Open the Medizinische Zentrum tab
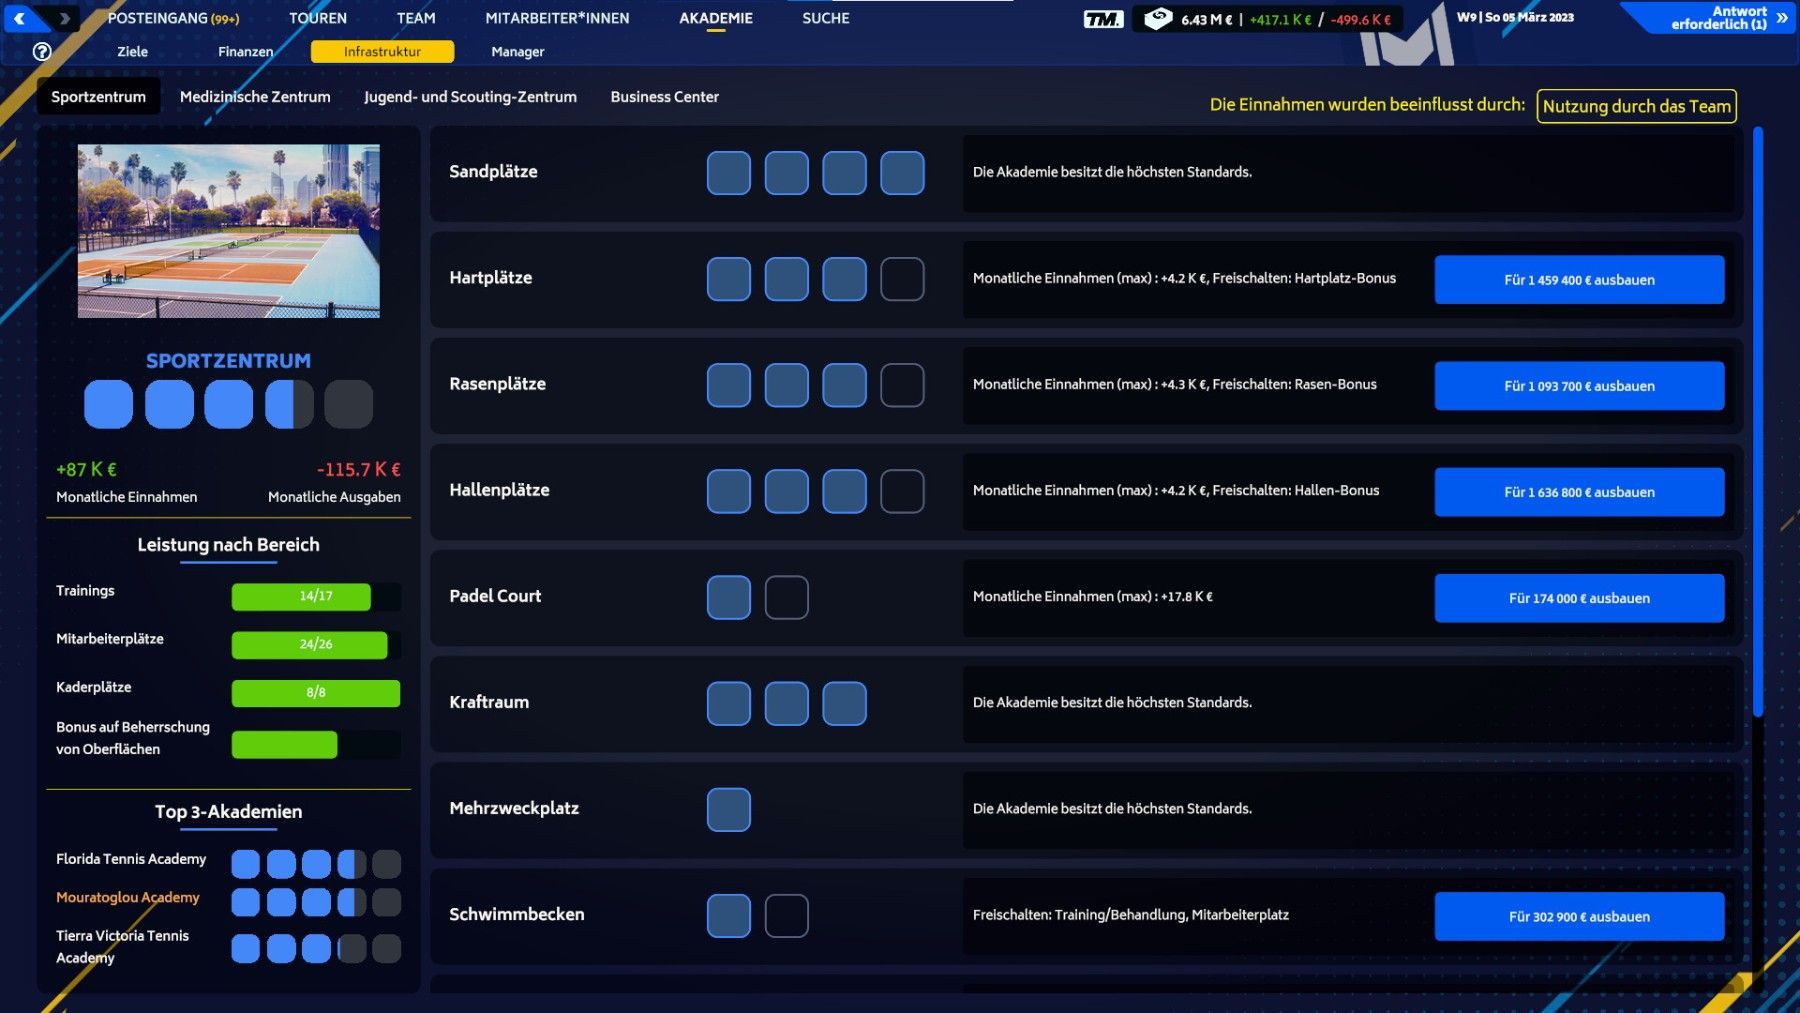The image size is (1800, 1013). 255,97
